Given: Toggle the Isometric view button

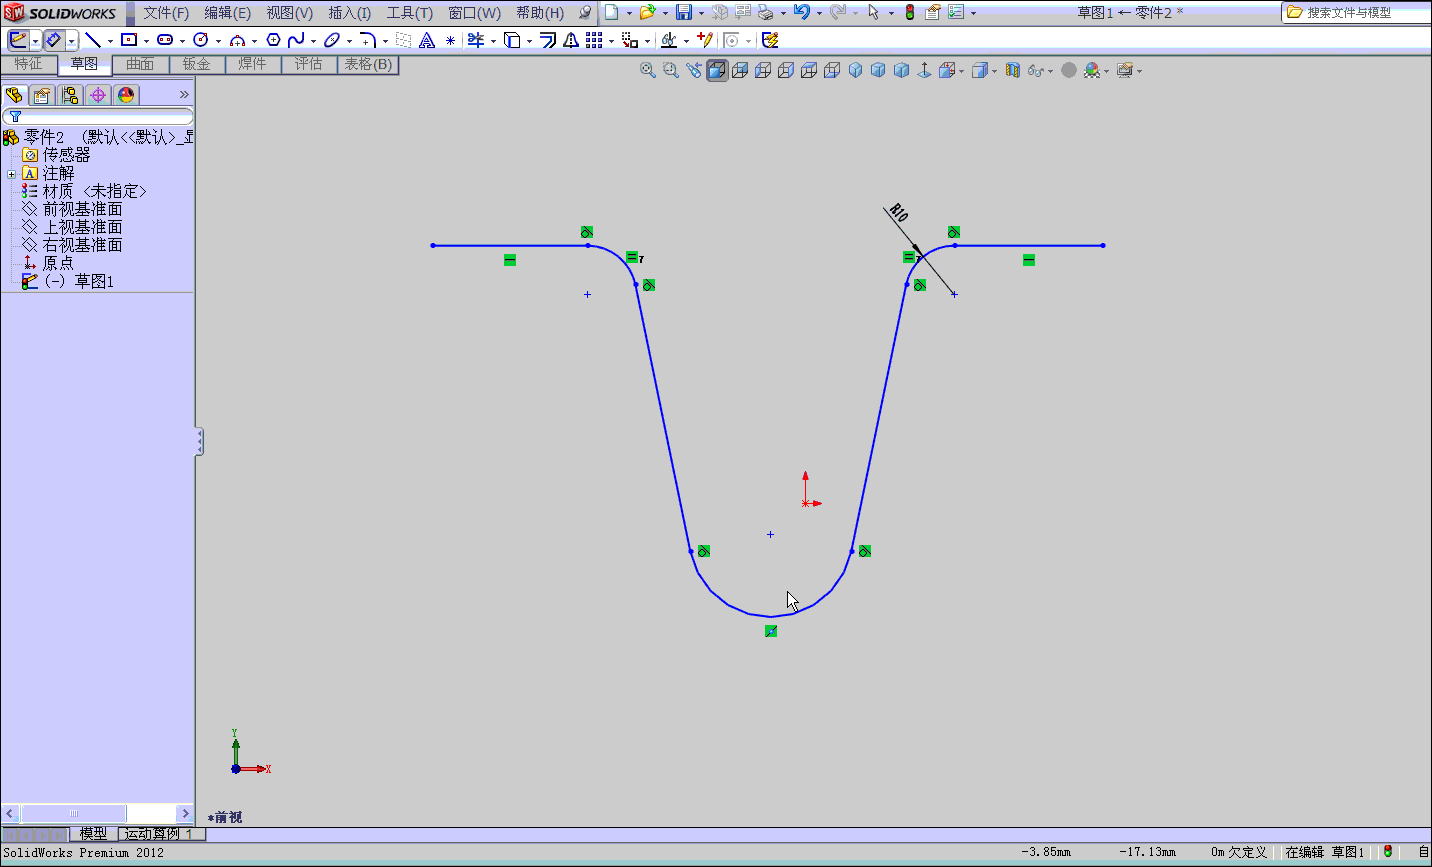Looking at the screenshot, I should [x=855, y=70].
